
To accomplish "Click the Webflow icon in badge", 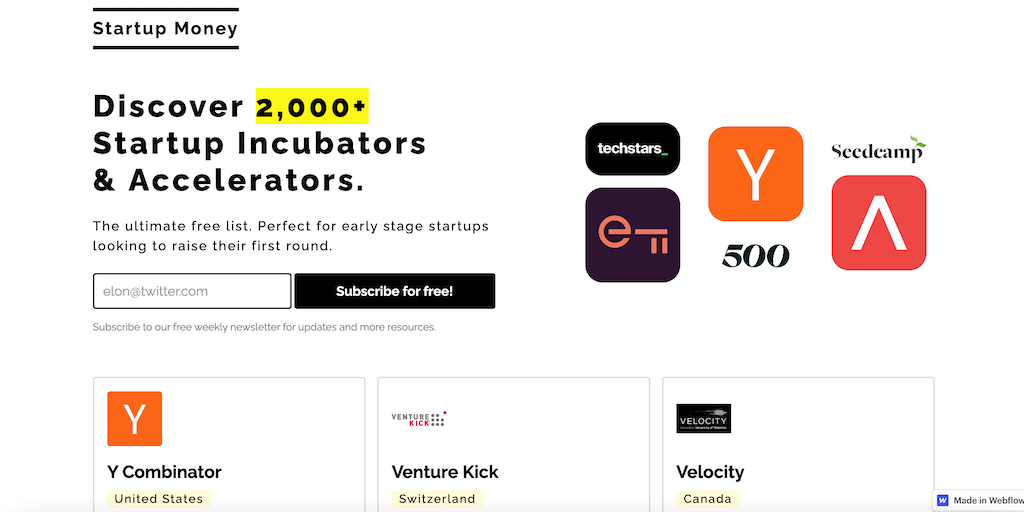I will pyautogui.click(x=942, y=500).
